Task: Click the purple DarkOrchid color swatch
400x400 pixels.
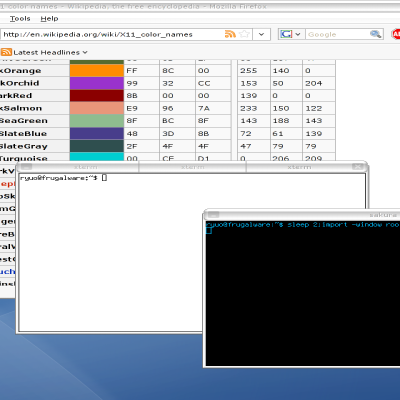Action: click(97, 83)
